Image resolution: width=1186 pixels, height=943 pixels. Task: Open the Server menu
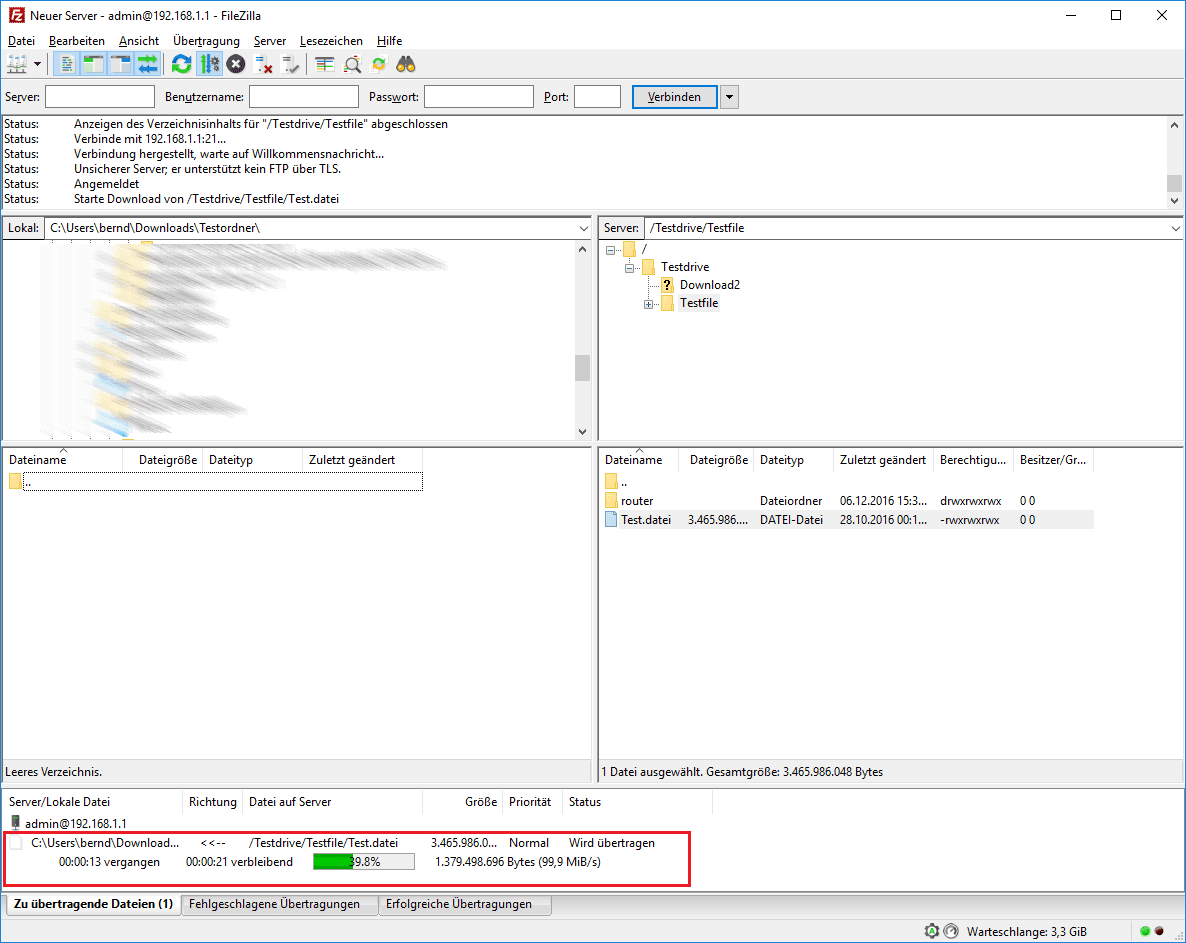[x=269, y=41]
